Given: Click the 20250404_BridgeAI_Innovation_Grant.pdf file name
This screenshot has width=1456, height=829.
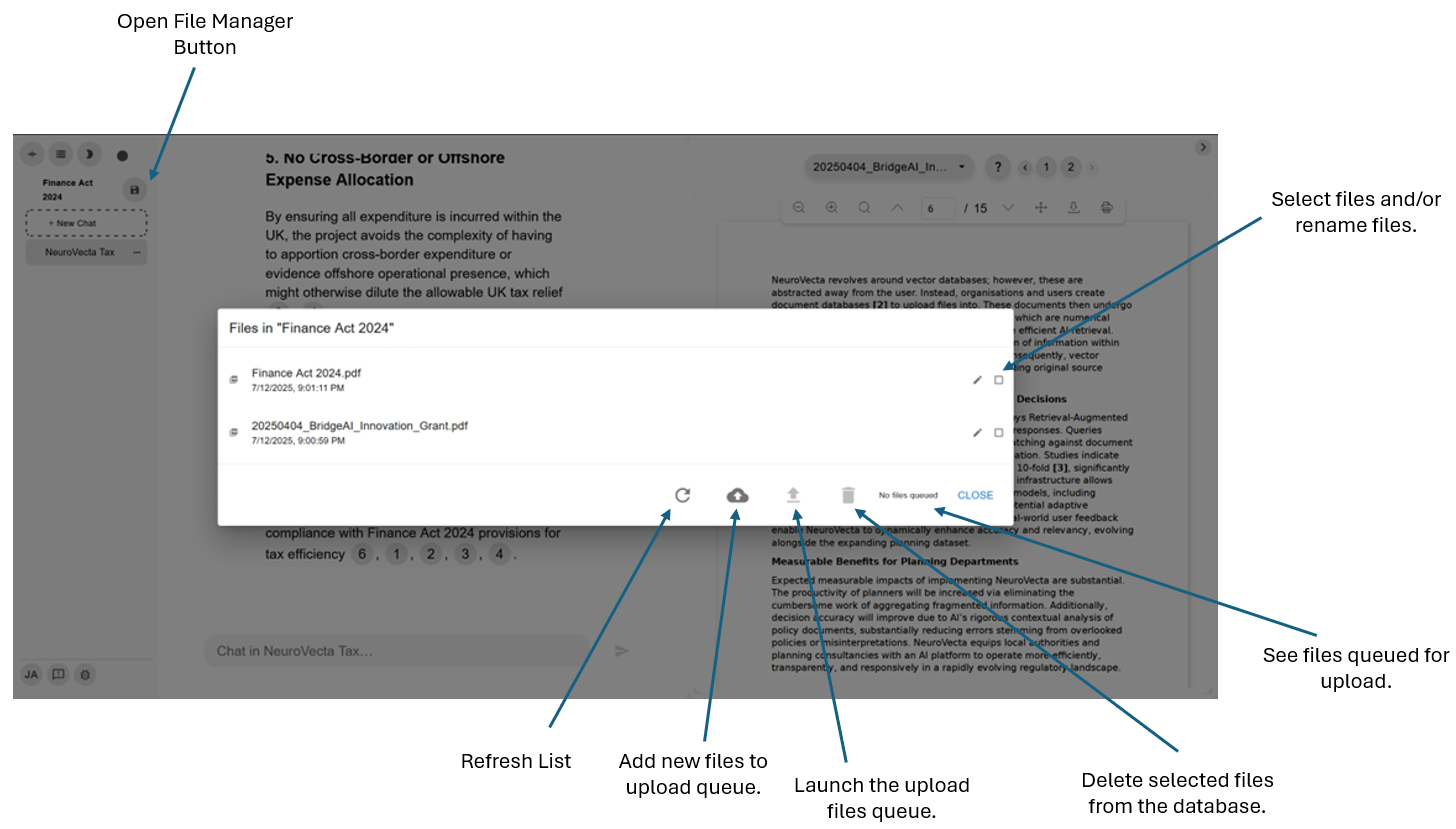Looking at the screenshot, I should (360, 426).
